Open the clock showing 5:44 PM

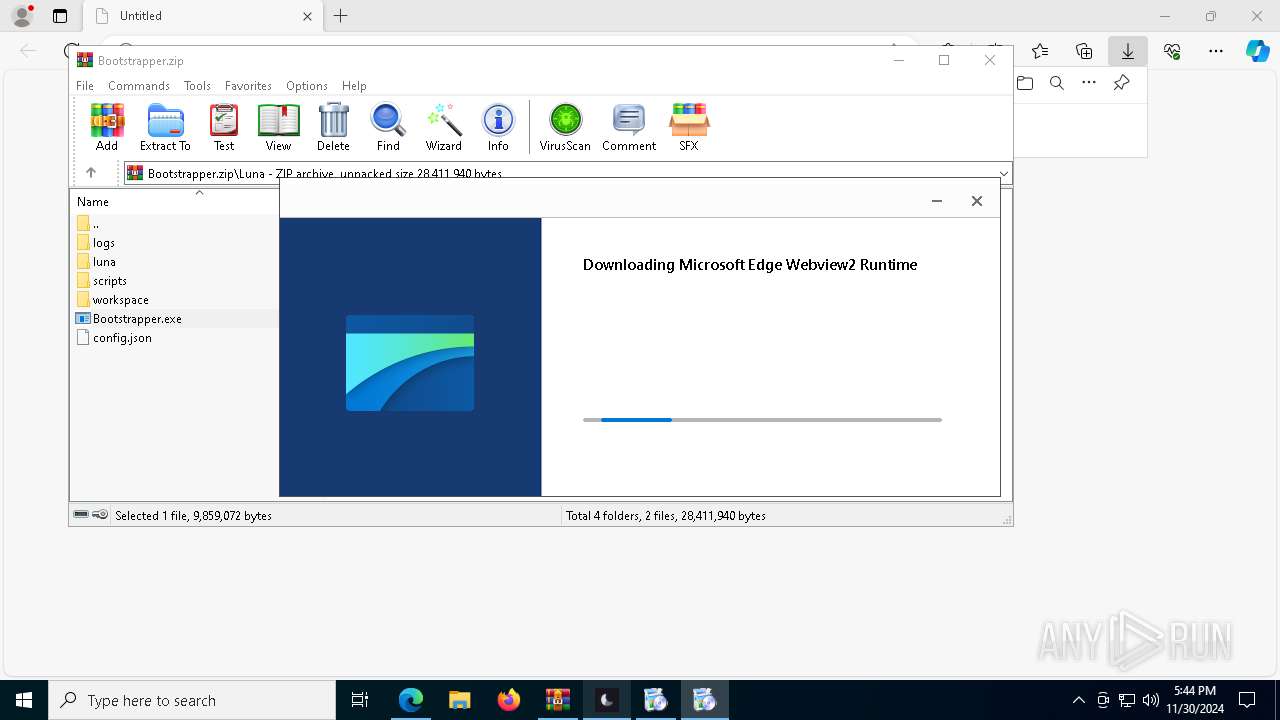[x=1195, y=700]
